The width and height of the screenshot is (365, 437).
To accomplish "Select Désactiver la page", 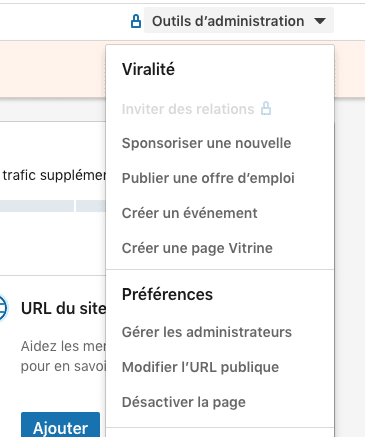I will (184, 402).
